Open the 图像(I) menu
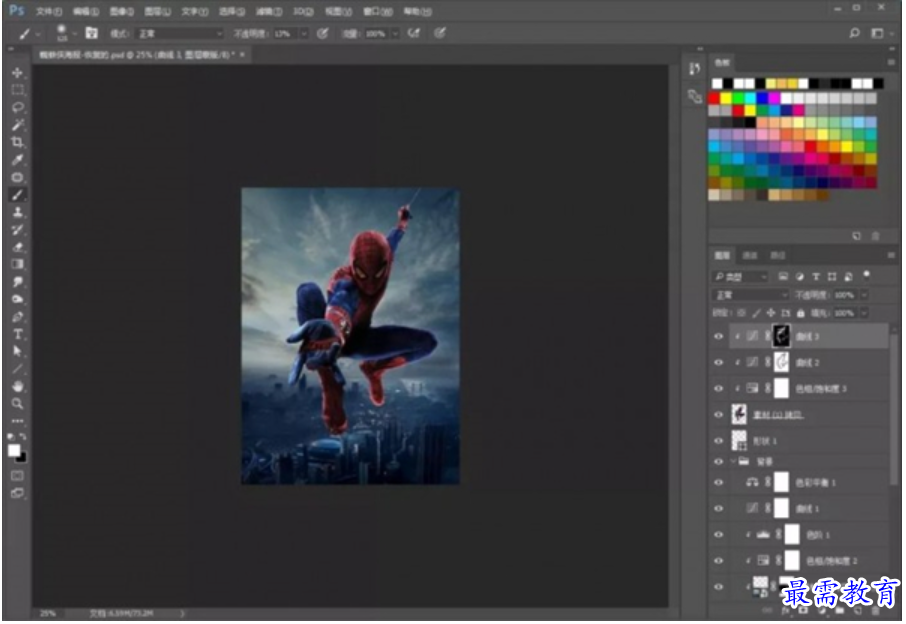Image resolution: width=906 pixels, height=624 pixels. pos(121,11)
